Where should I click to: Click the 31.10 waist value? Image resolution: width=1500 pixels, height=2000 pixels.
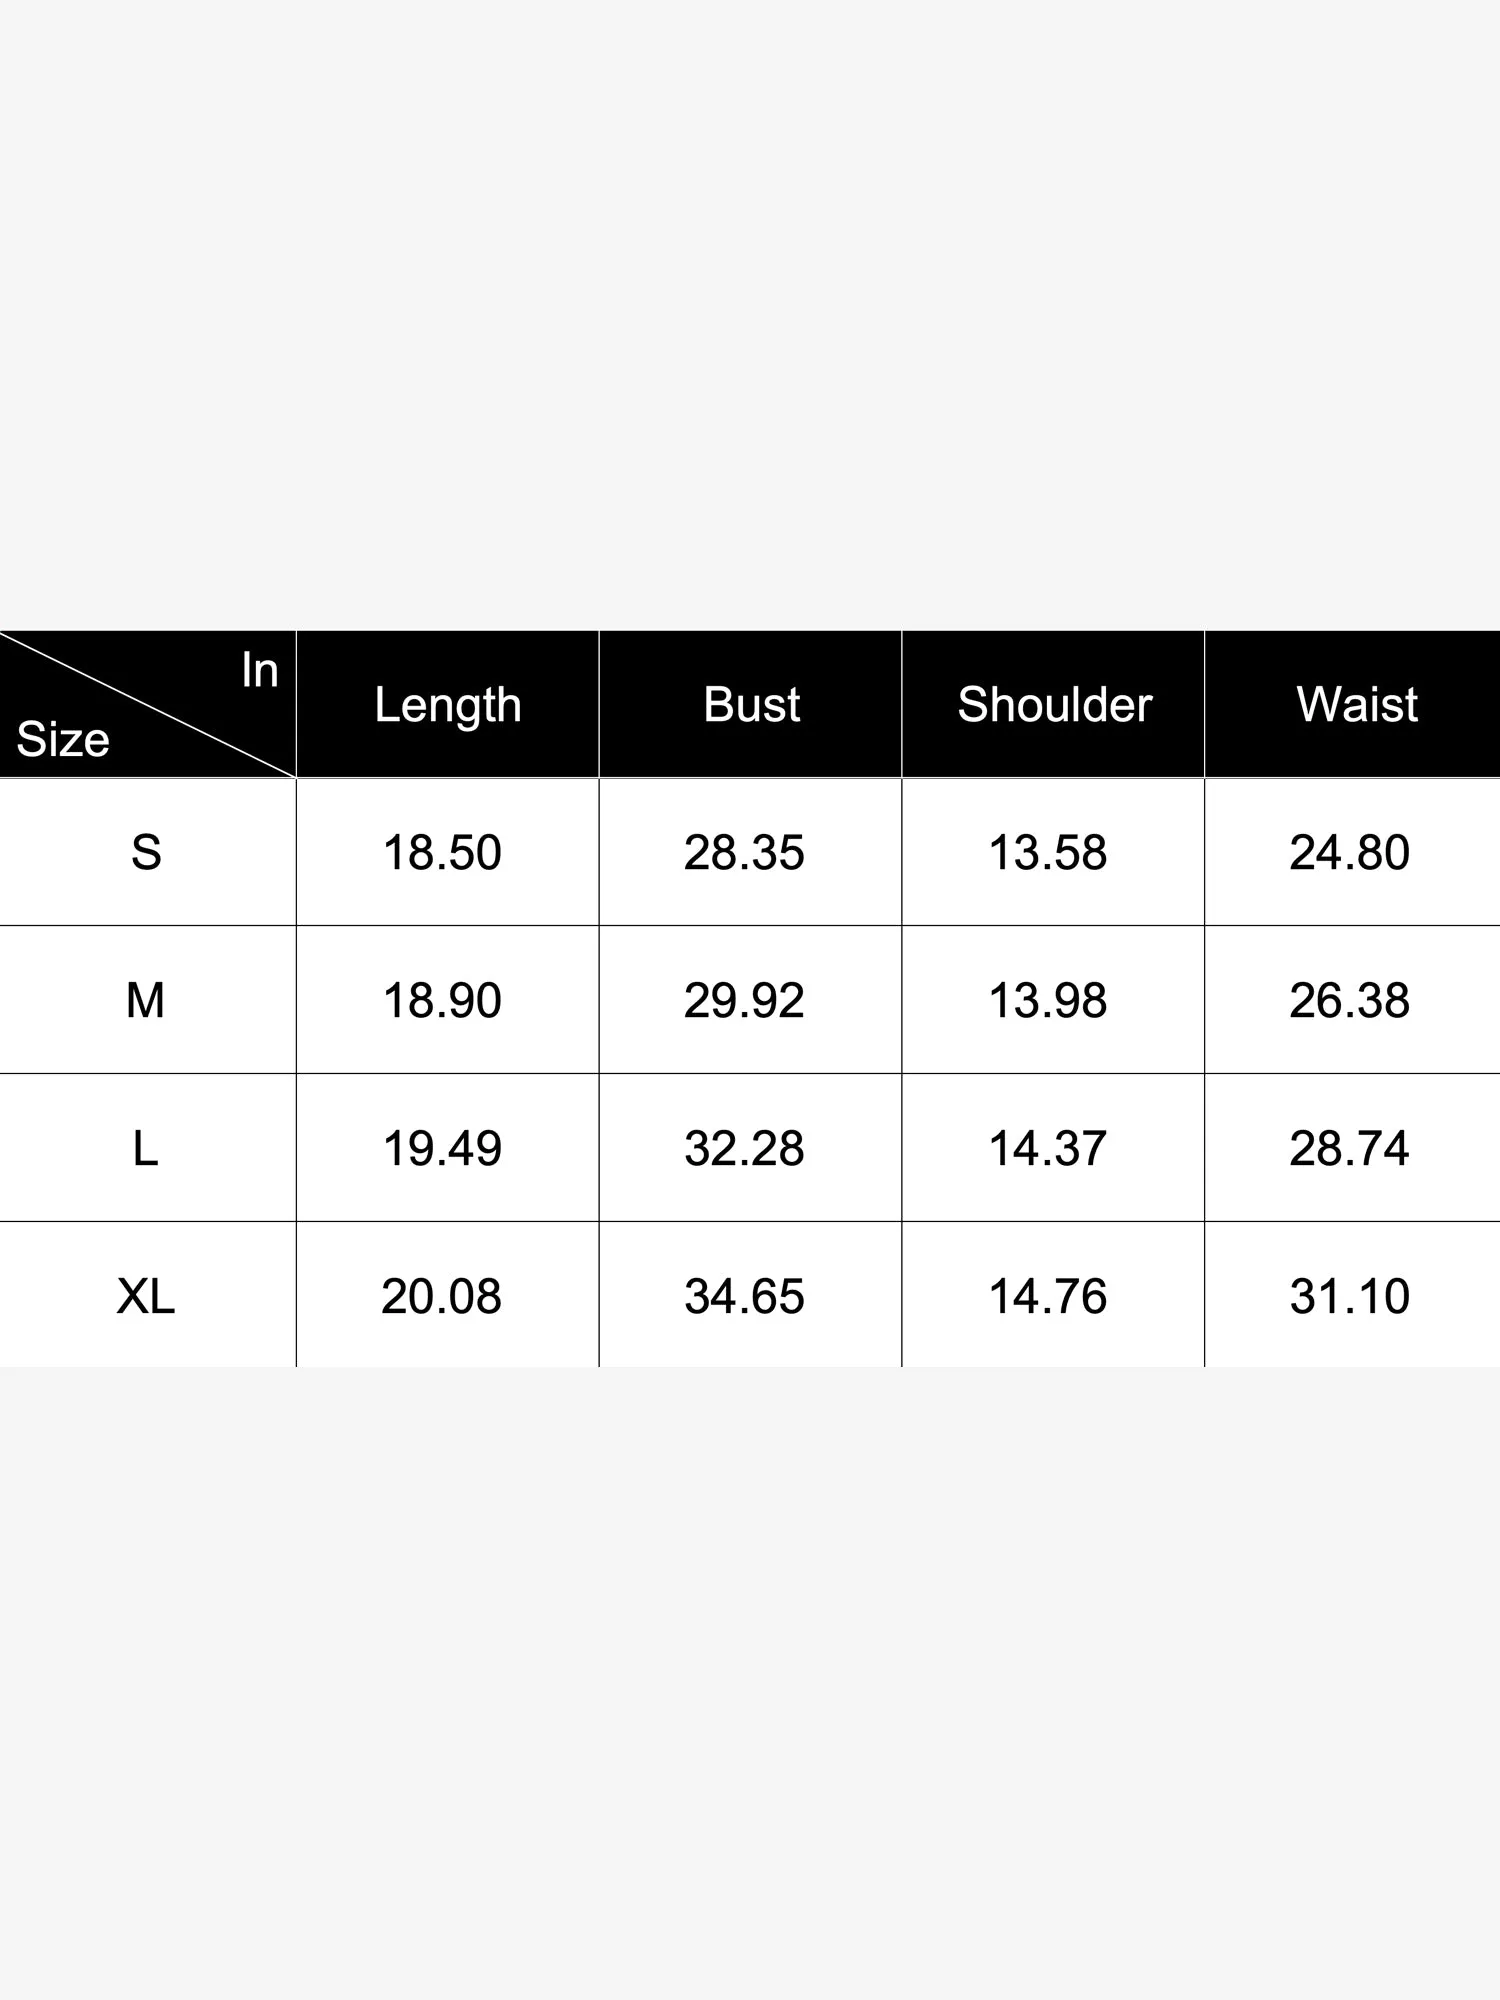[1349, 1297]
